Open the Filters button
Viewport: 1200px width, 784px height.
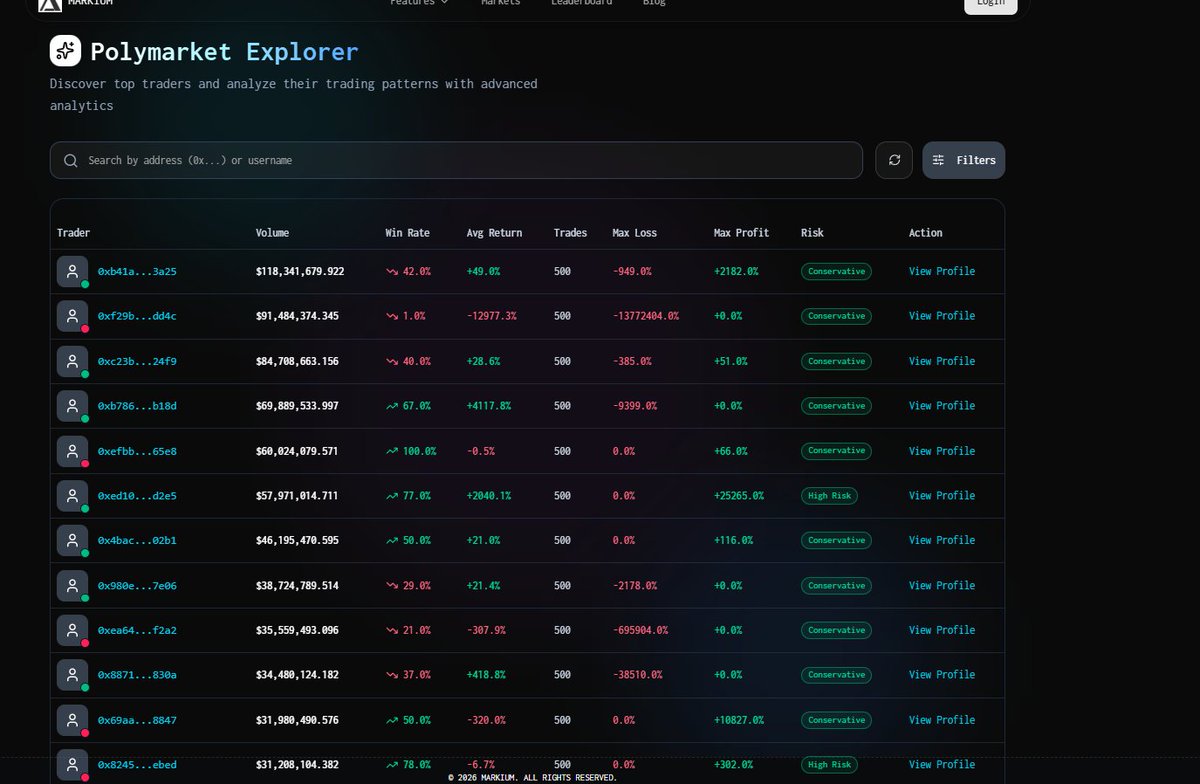pyautogui.click(x=964, y=160)
